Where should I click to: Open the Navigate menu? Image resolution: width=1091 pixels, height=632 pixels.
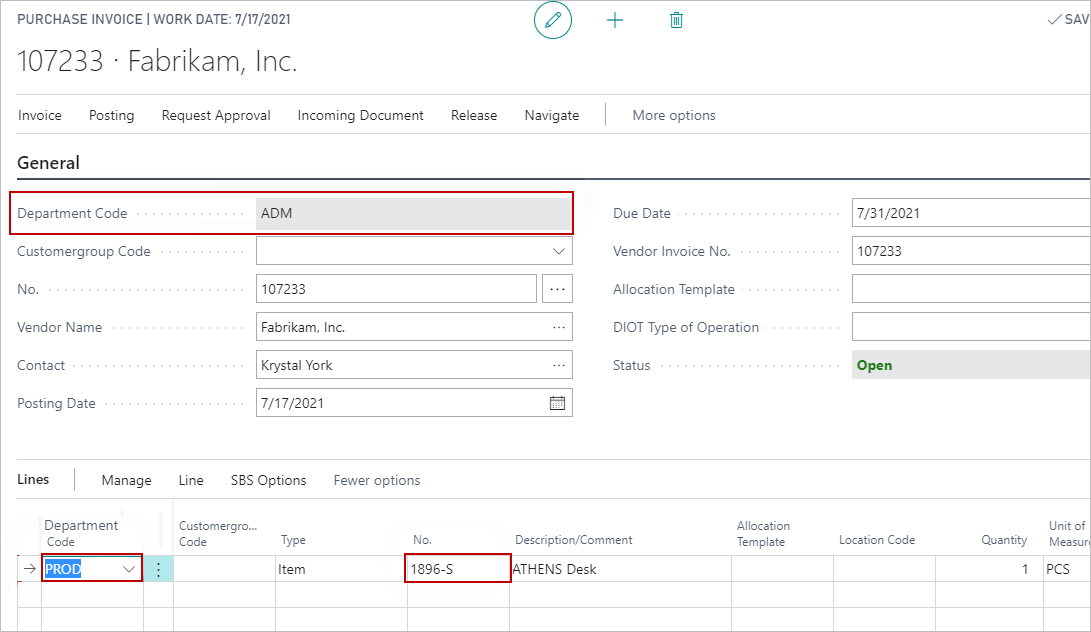pos(551,115)
